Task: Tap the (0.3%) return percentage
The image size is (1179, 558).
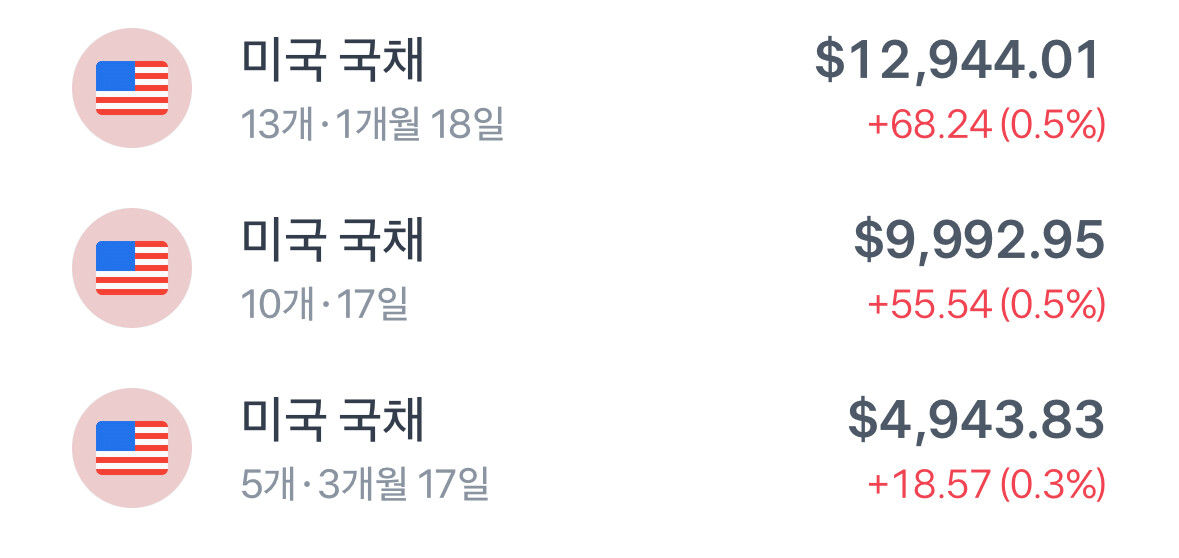Action: (x=1053, y=485)
